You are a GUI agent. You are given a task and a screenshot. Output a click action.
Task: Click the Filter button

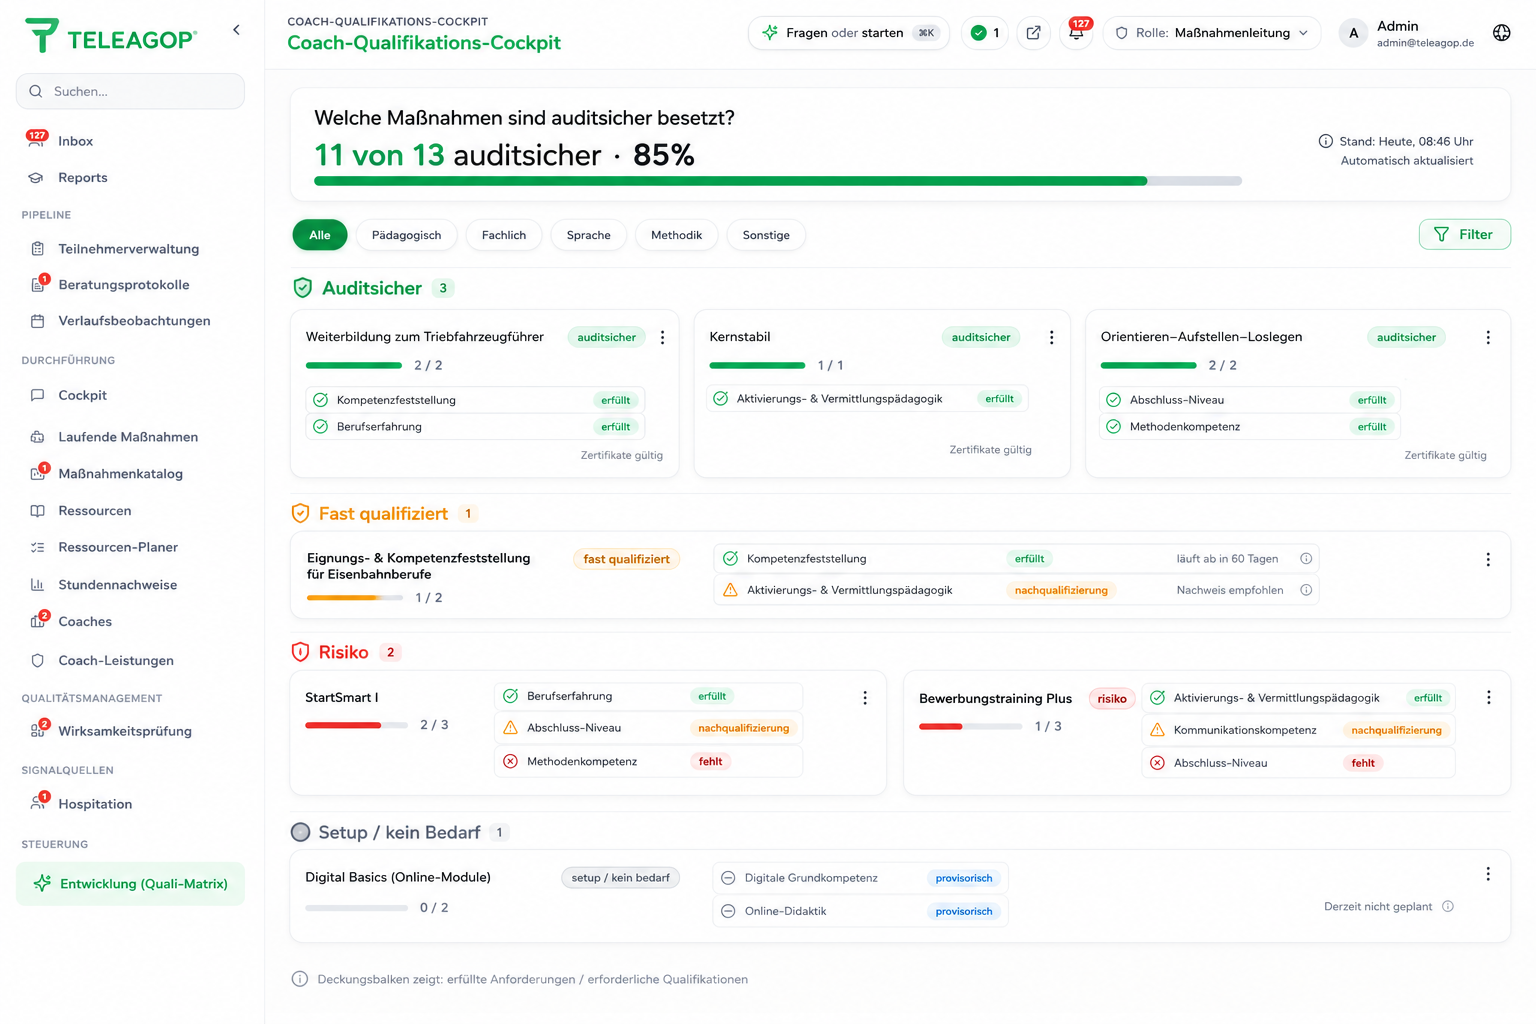[x=1464, y=234]
